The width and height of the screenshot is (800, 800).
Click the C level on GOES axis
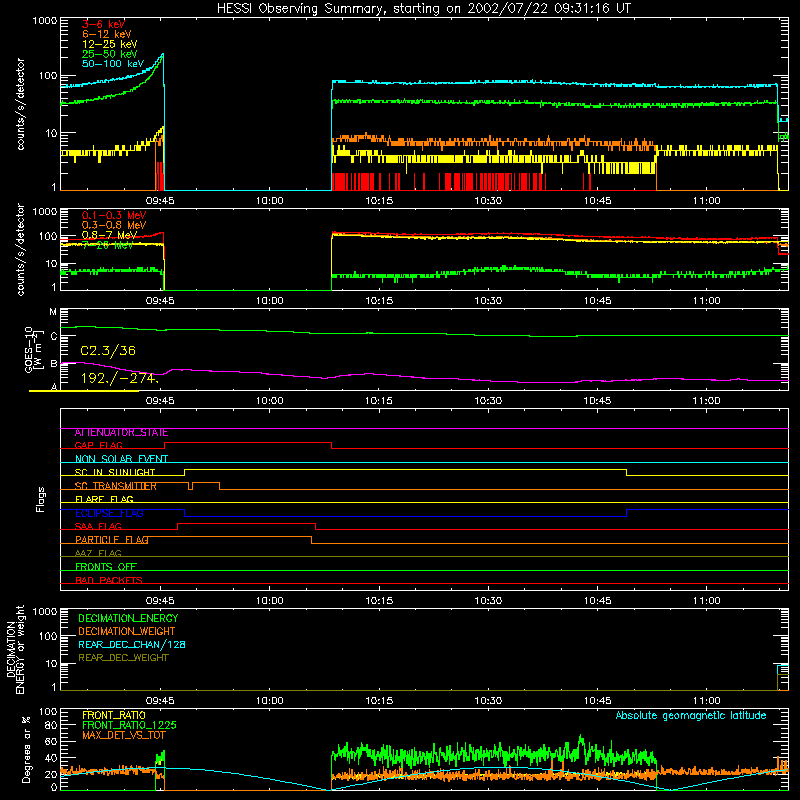54,336
